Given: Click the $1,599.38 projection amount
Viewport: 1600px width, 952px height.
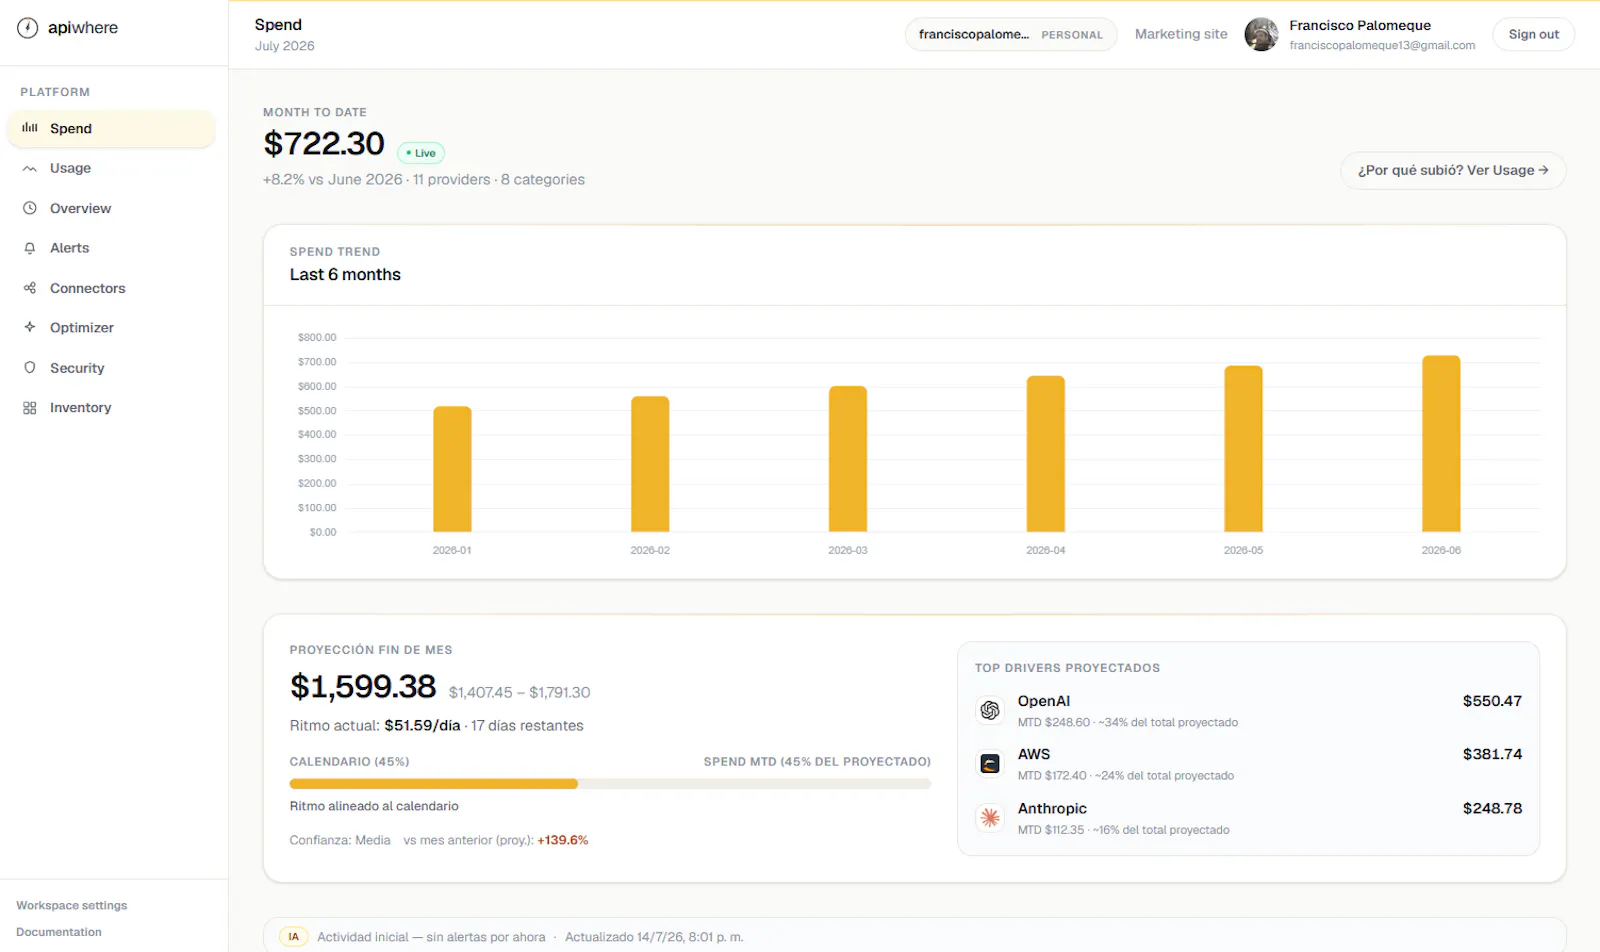Looking at the screenshot, I should click(363, 687).
